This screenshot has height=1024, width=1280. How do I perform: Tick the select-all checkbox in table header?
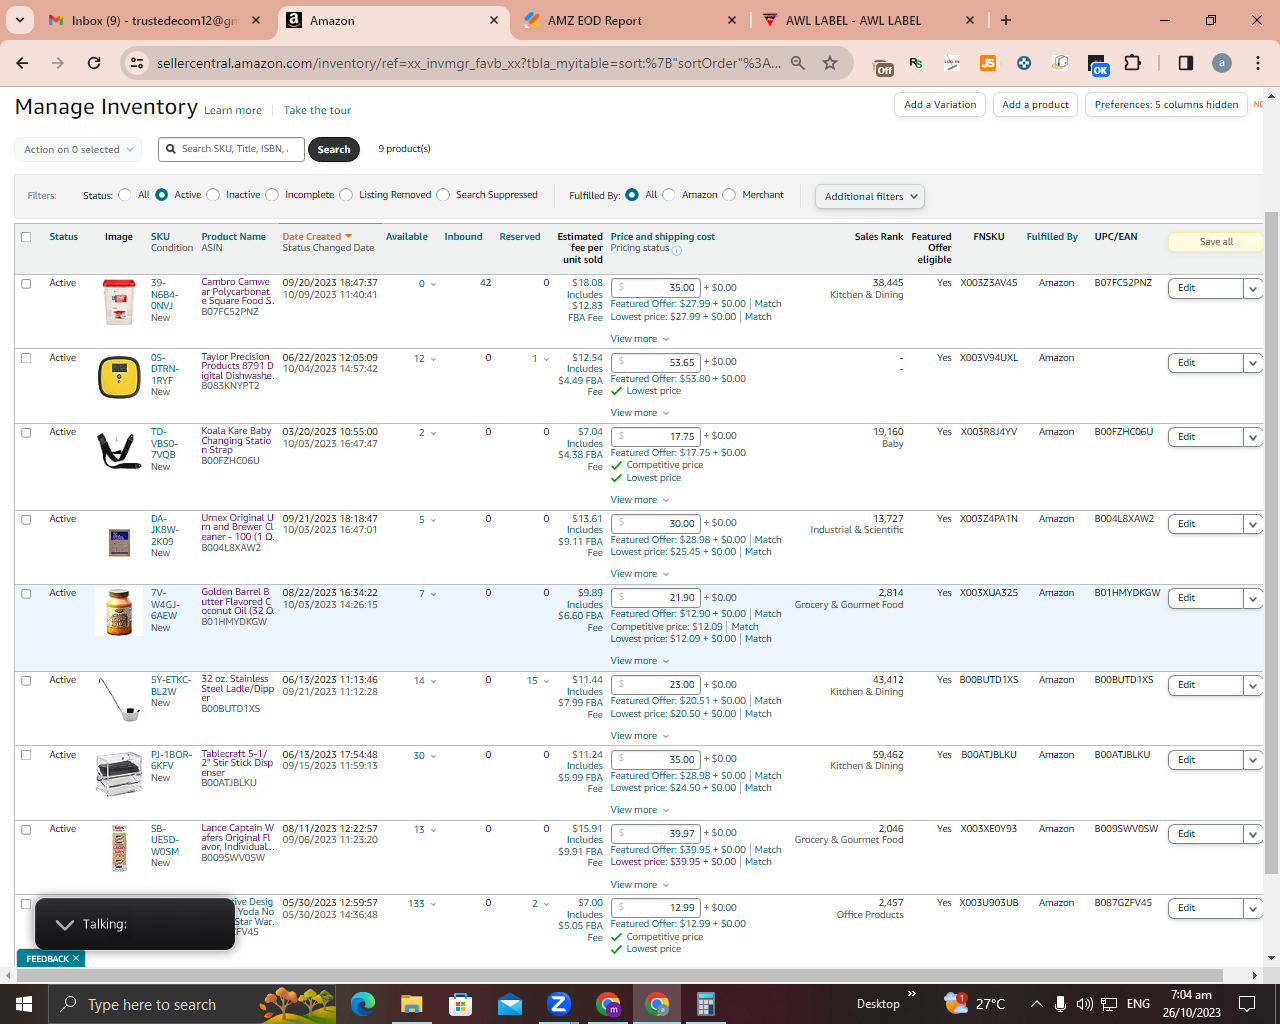click(x=26, y=237)
